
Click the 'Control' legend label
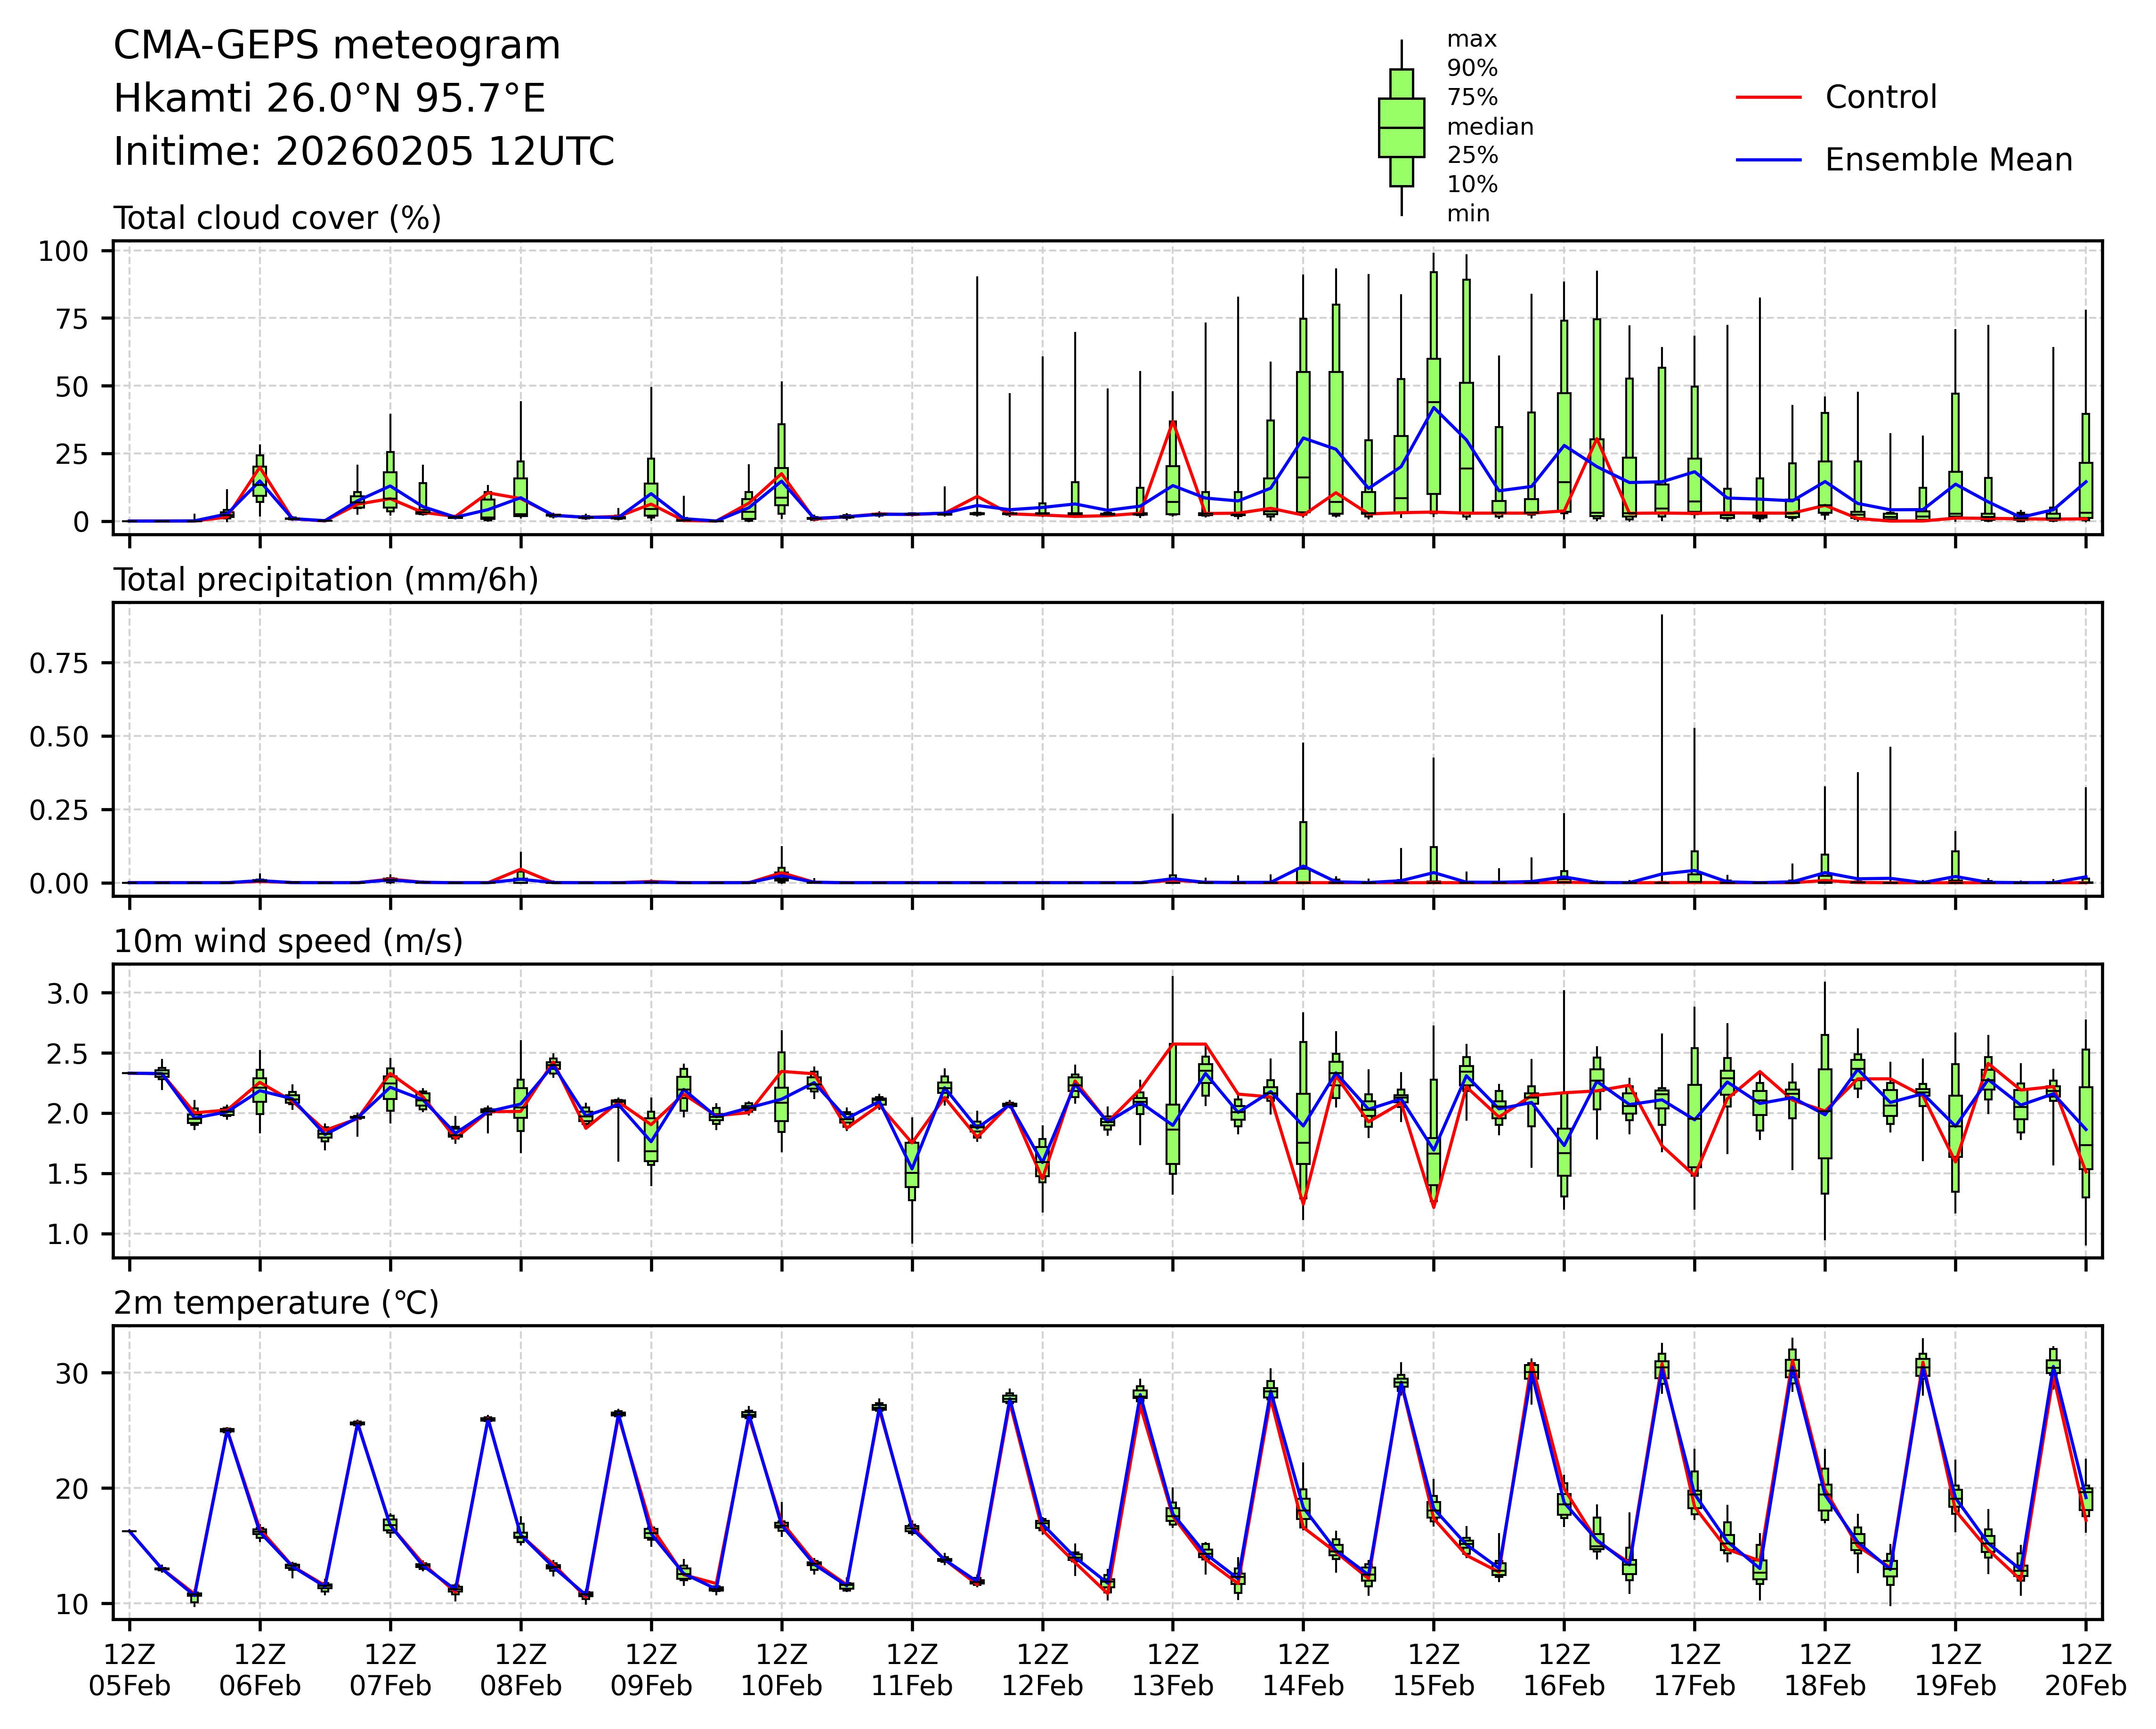click(x=1880, y=97)
